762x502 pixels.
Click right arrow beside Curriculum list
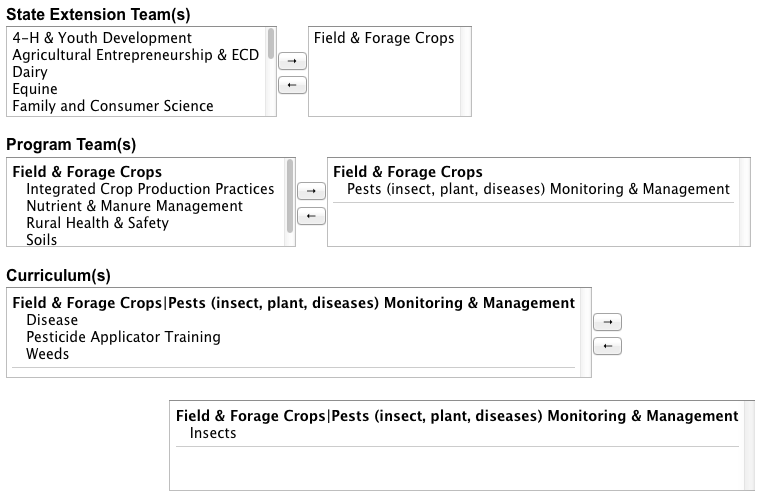click(608, 322)
